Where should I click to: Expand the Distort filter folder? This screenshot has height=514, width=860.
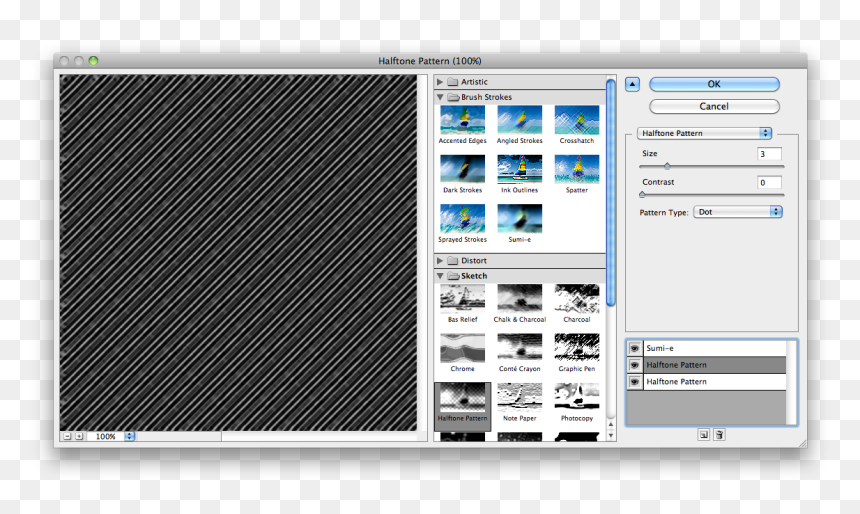pos(440,261)
